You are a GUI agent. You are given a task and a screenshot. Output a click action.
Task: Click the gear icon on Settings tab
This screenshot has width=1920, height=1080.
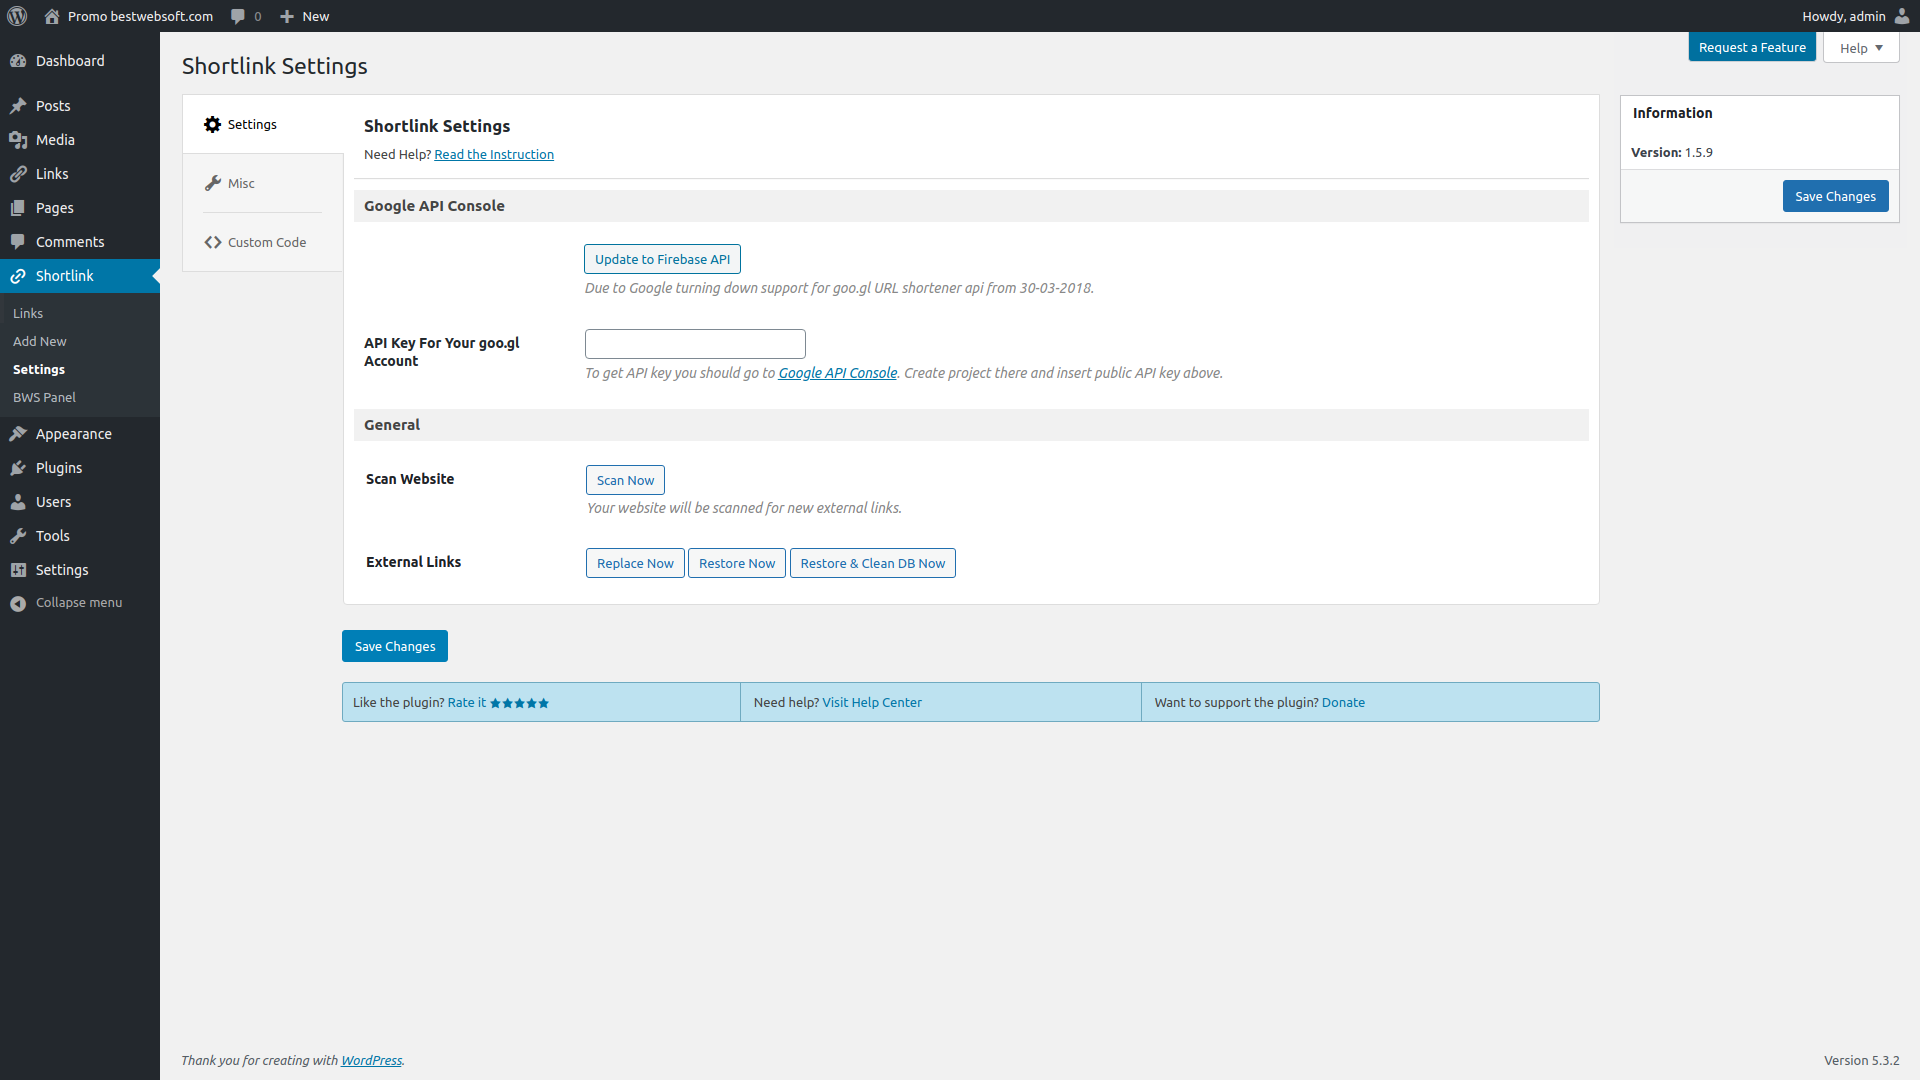(x=212, y=125)
